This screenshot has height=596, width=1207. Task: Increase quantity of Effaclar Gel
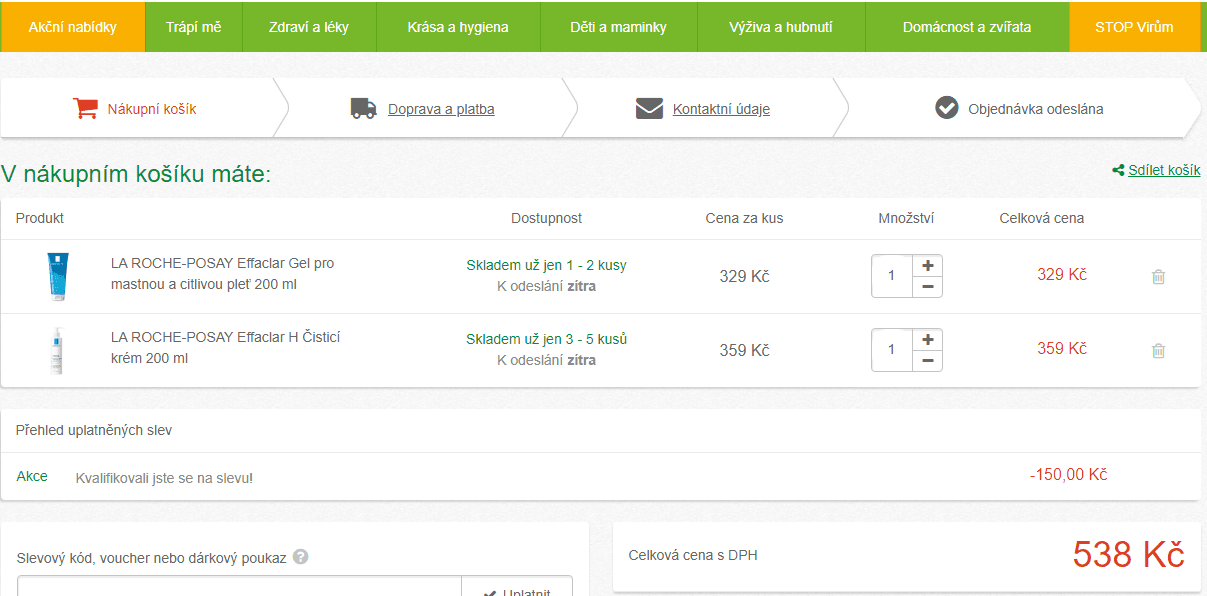coord(927,266)
